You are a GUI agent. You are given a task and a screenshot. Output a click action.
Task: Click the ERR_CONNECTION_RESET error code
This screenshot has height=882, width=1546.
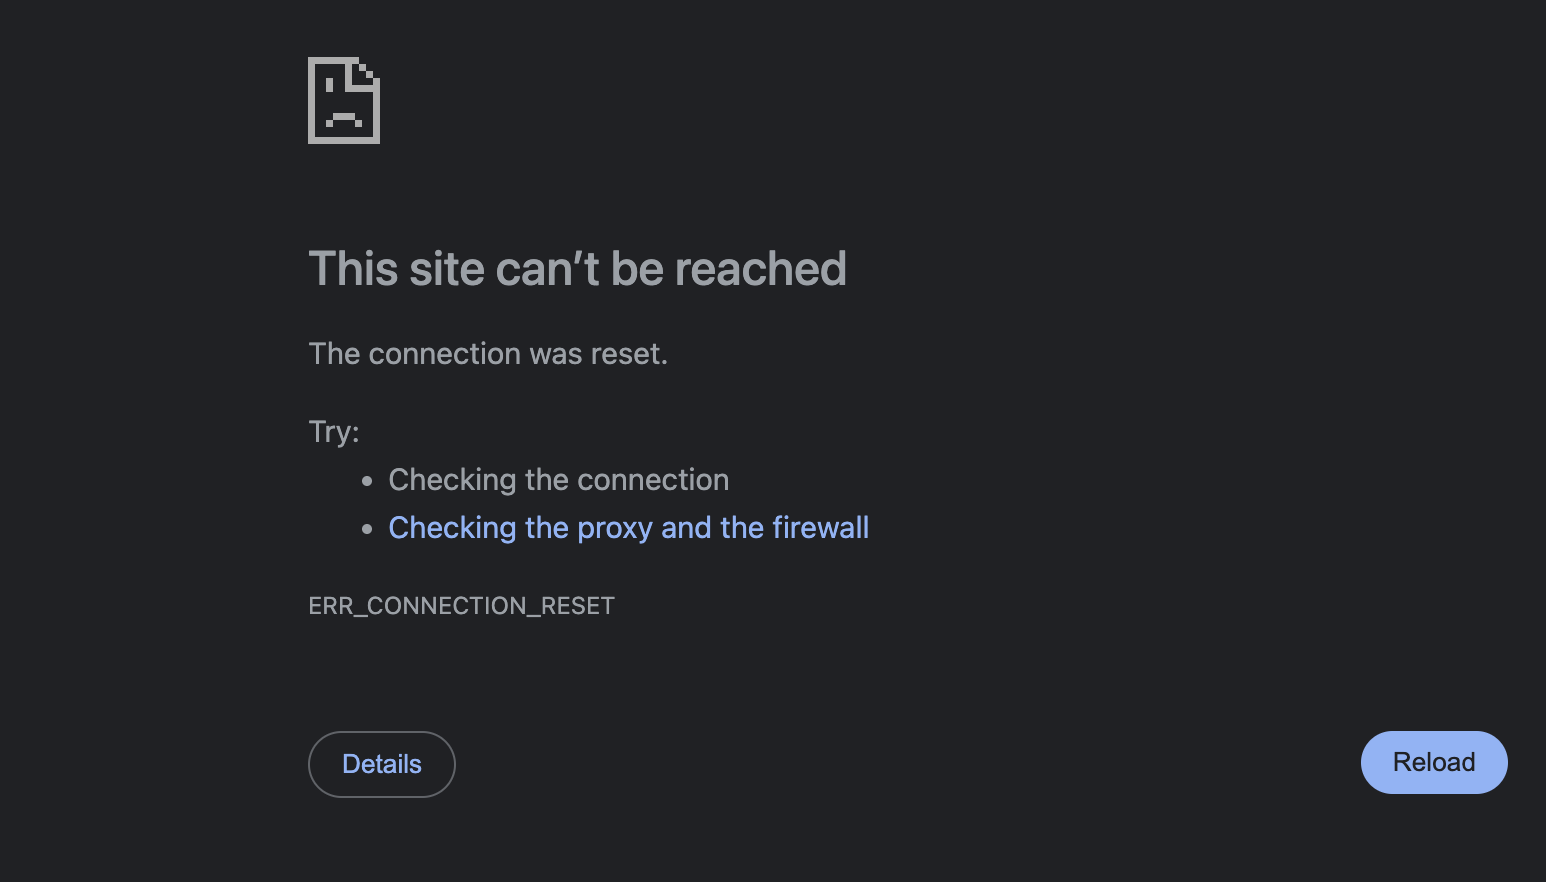pos(461,606)
